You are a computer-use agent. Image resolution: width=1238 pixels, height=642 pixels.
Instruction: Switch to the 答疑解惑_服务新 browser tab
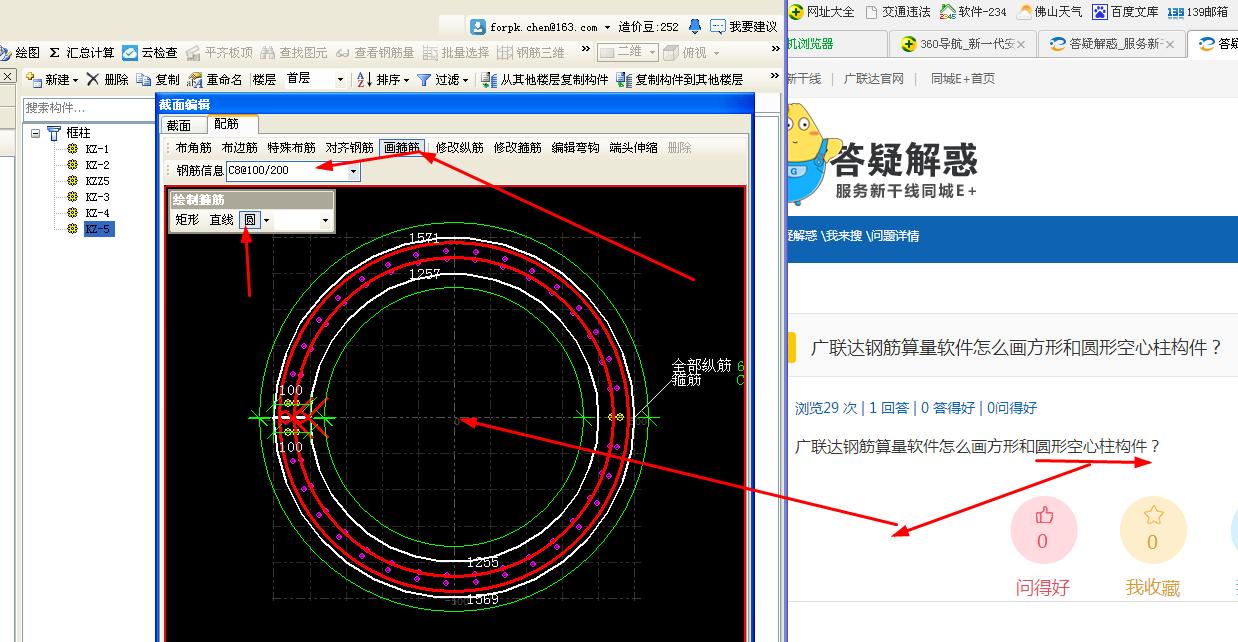click(1112, 44)
